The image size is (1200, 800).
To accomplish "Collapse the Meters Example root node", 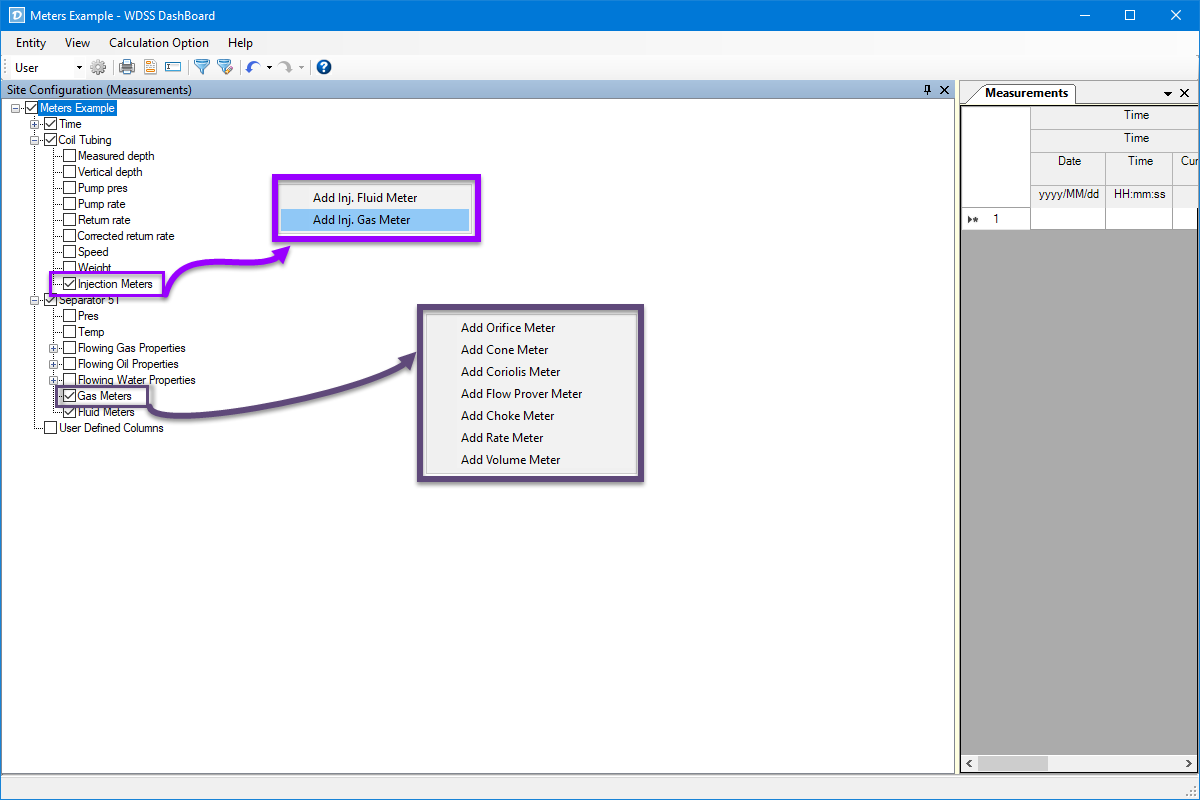I will pyautogui.click(x=16, y=108).
